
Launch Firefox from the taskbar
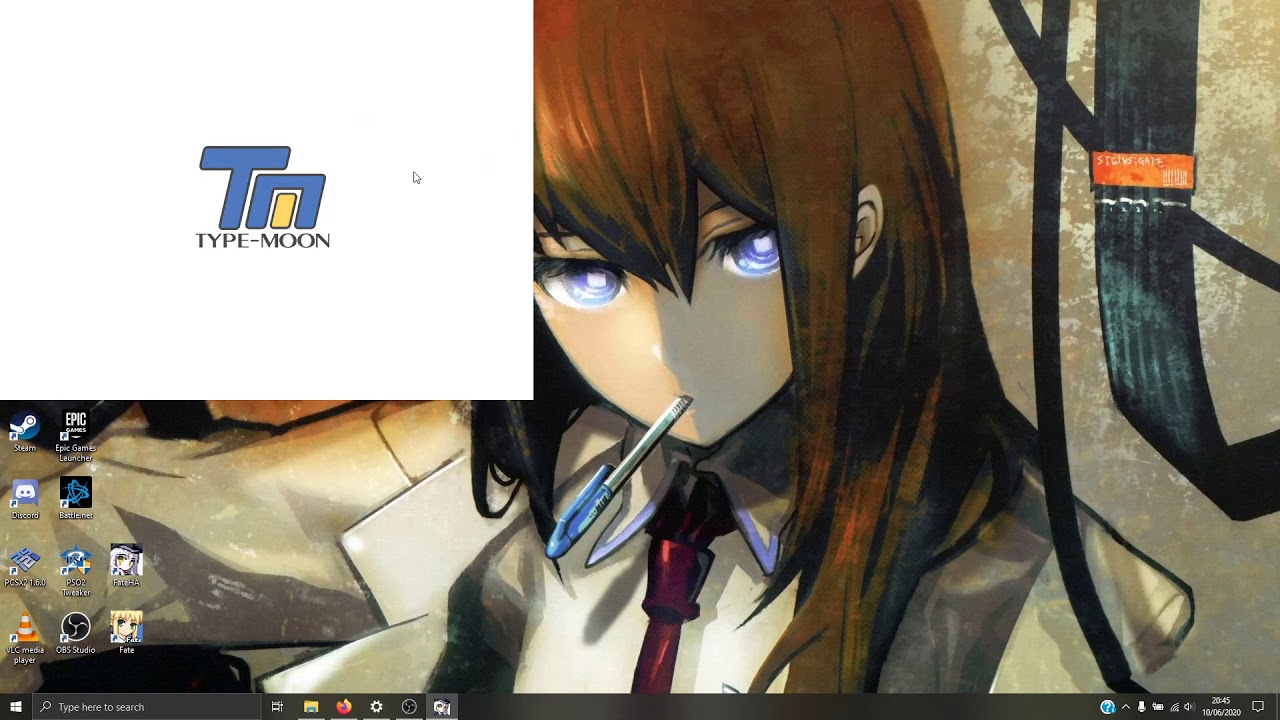pyautogui.click(x=344, y=707)
